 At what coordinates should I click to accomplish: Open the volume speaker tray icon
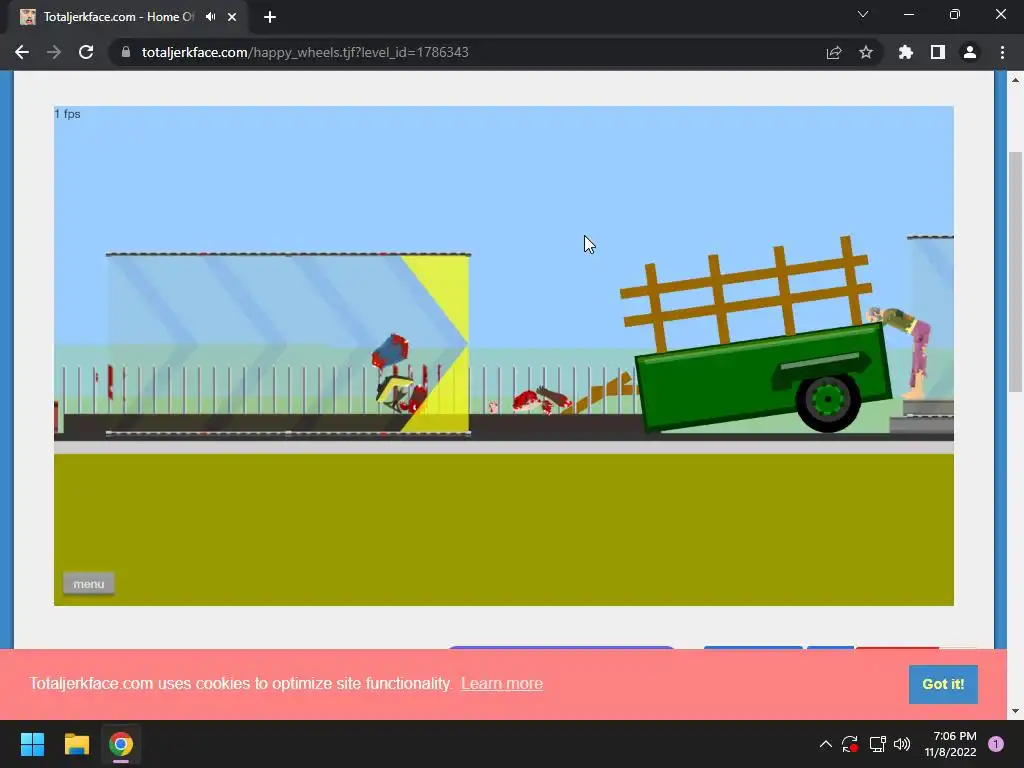pos(902,744)
